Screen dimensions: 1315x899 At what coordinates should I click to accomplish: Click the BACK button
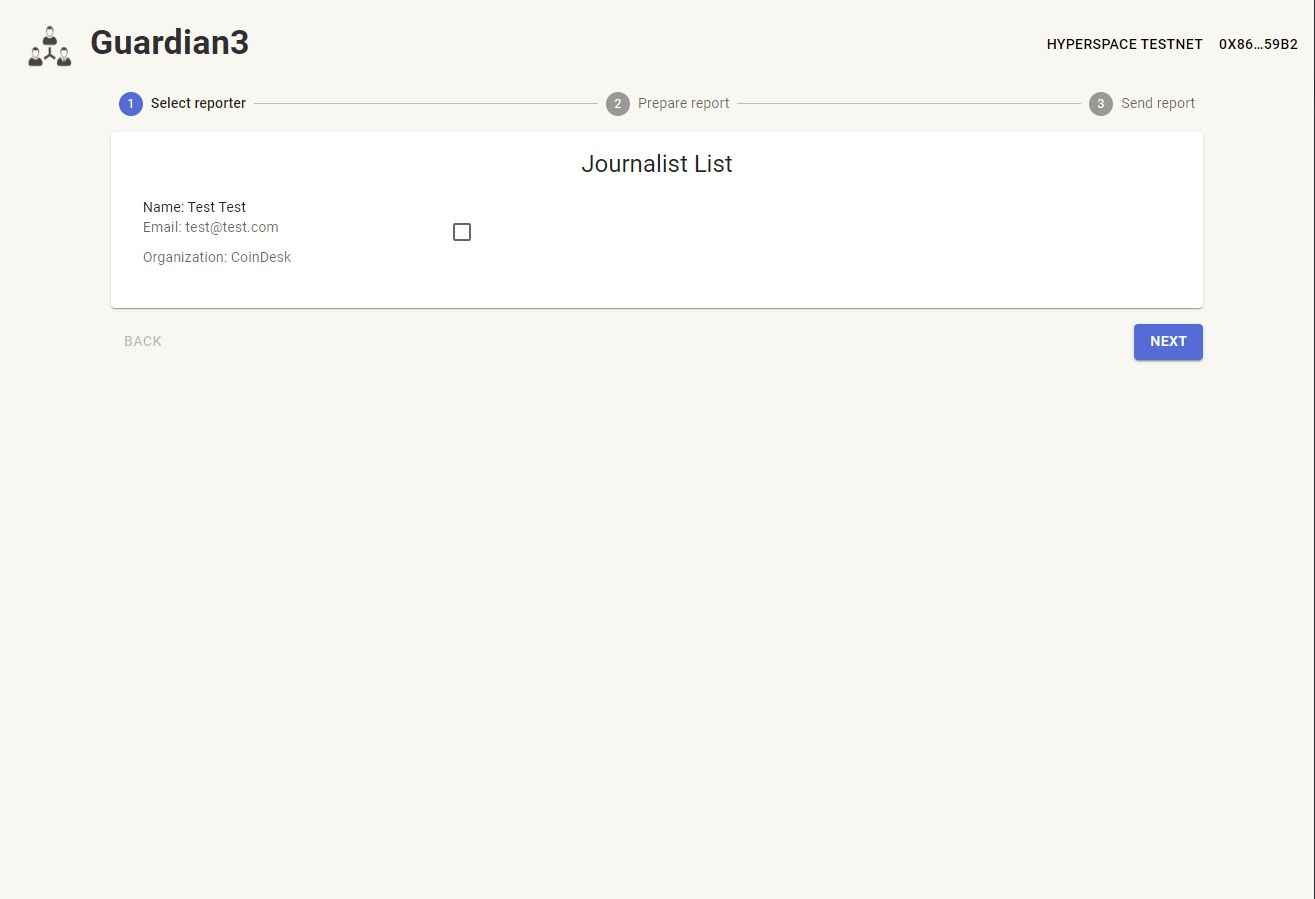pos(143,342)
